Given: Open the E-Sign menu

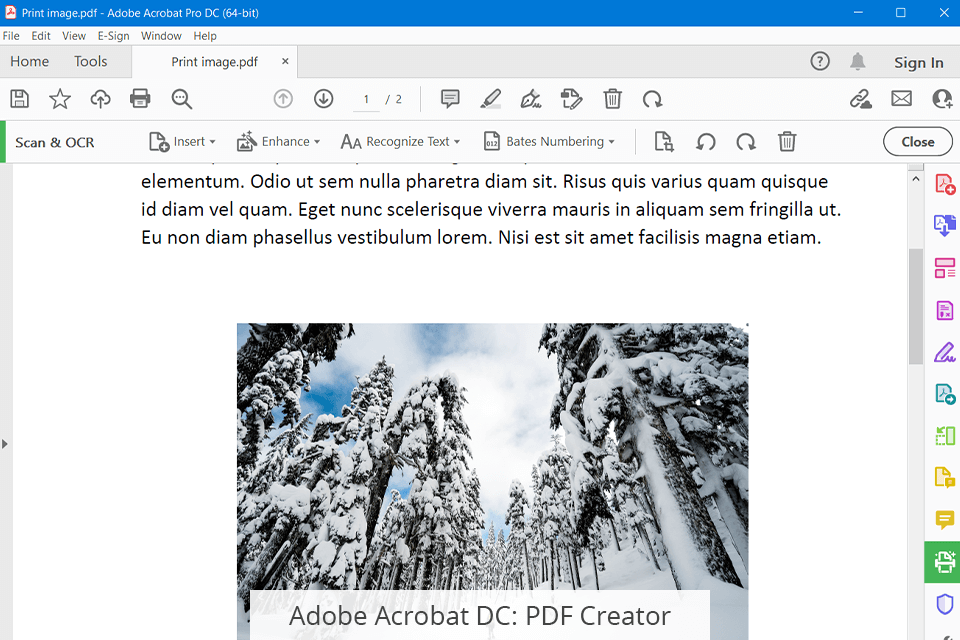Looking at the screenshot, I should coord(113,36).
